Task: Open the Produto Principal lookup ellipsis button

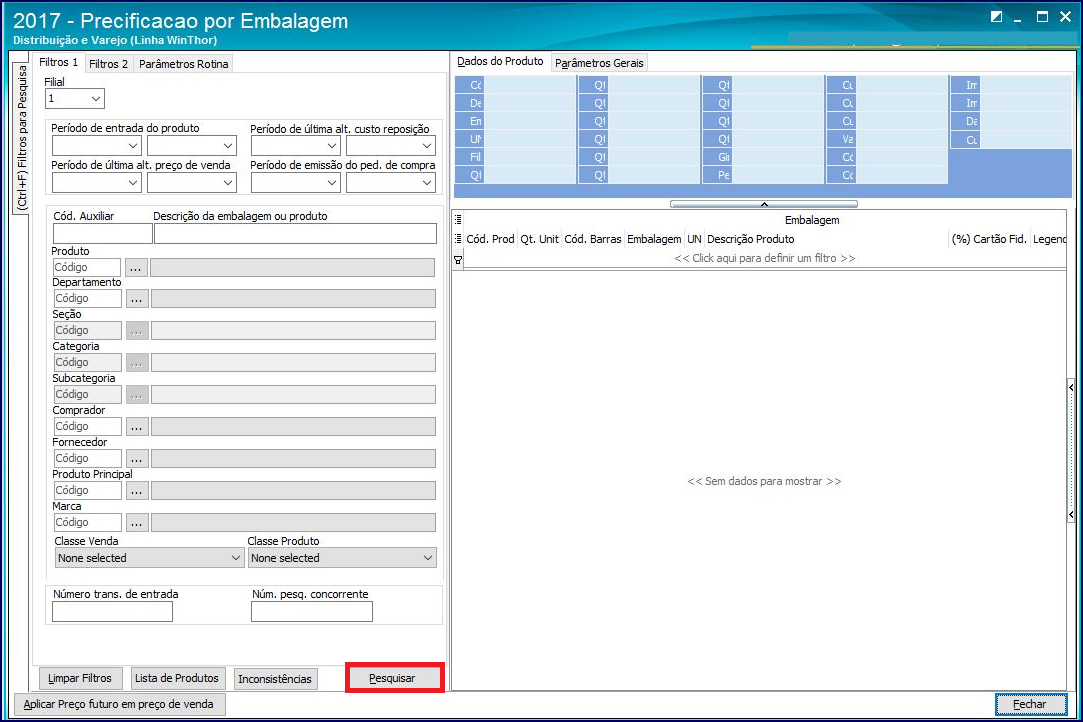Action: 137,491
